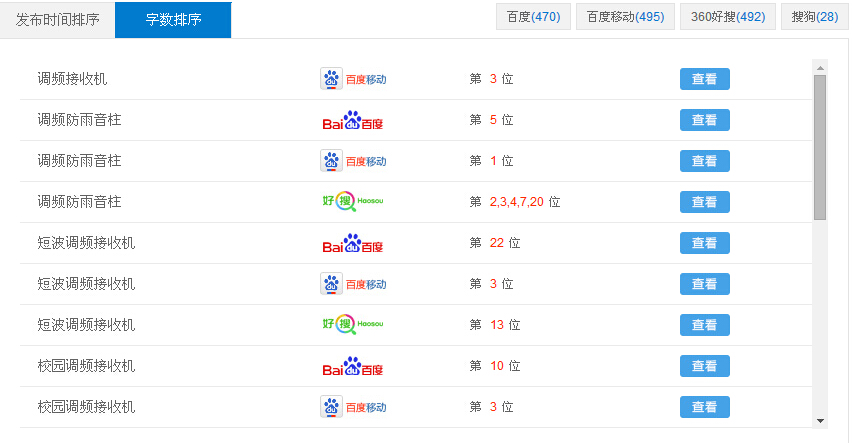
Task: Click the 百度移动 logo in the 短波调频接收机 row
Action: [353, 284]
